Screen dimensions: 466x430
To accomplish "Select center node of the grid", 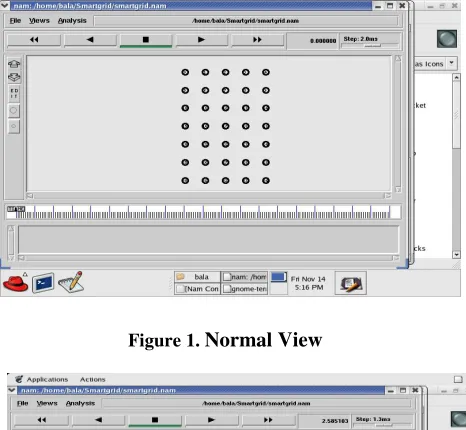I will (x=225, y=126).
